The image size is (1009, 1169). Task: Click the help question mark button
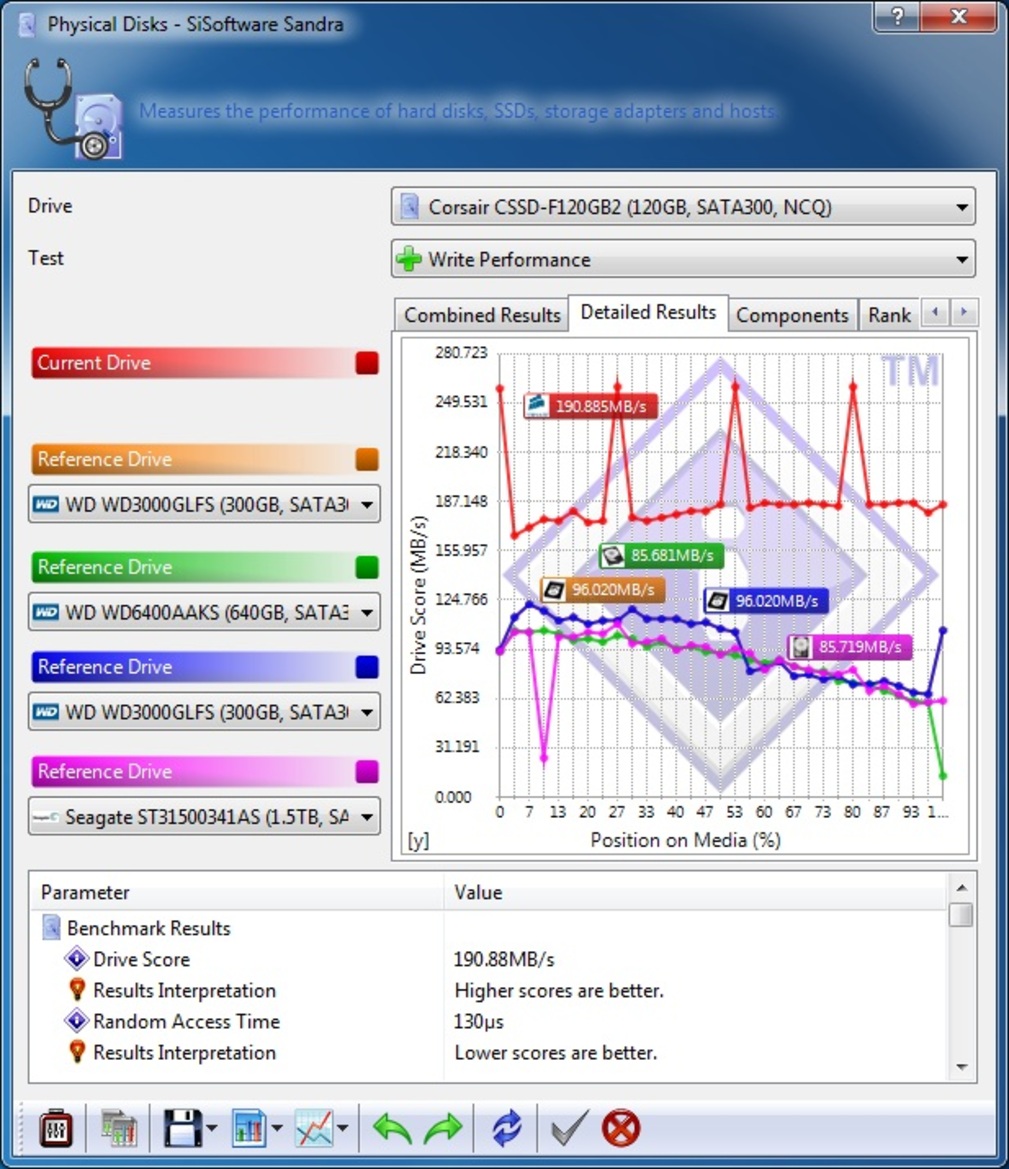(897, 16)
